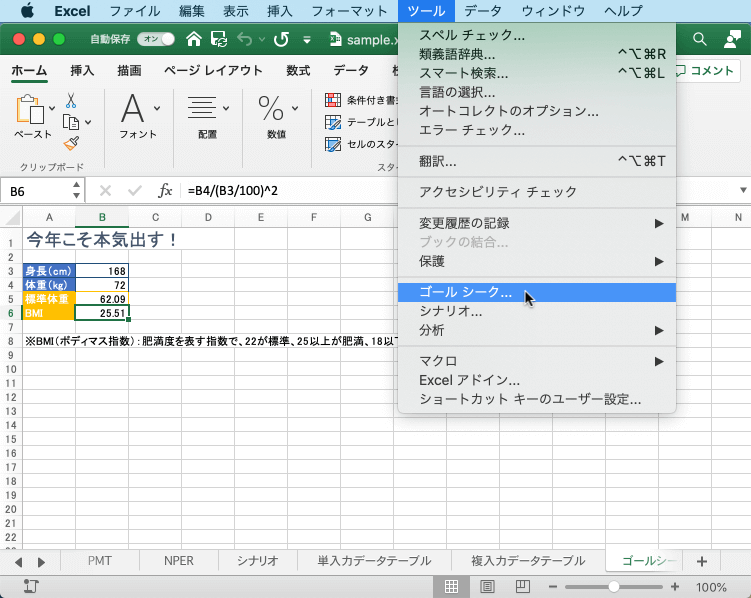Choose スペル チェック... from menu
751x598 pixels.
(x=536, y=35)
